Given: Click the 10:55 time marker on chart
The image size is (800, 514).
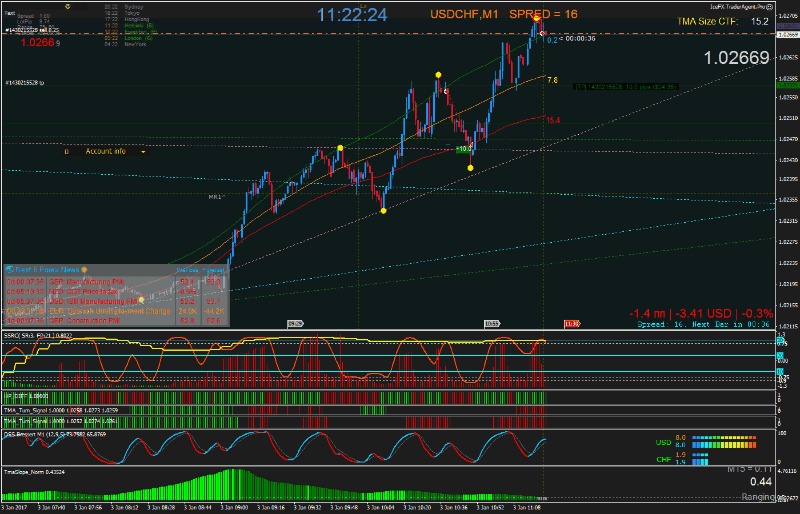Looking at the screenshot, I should click(x=492, y=324).
